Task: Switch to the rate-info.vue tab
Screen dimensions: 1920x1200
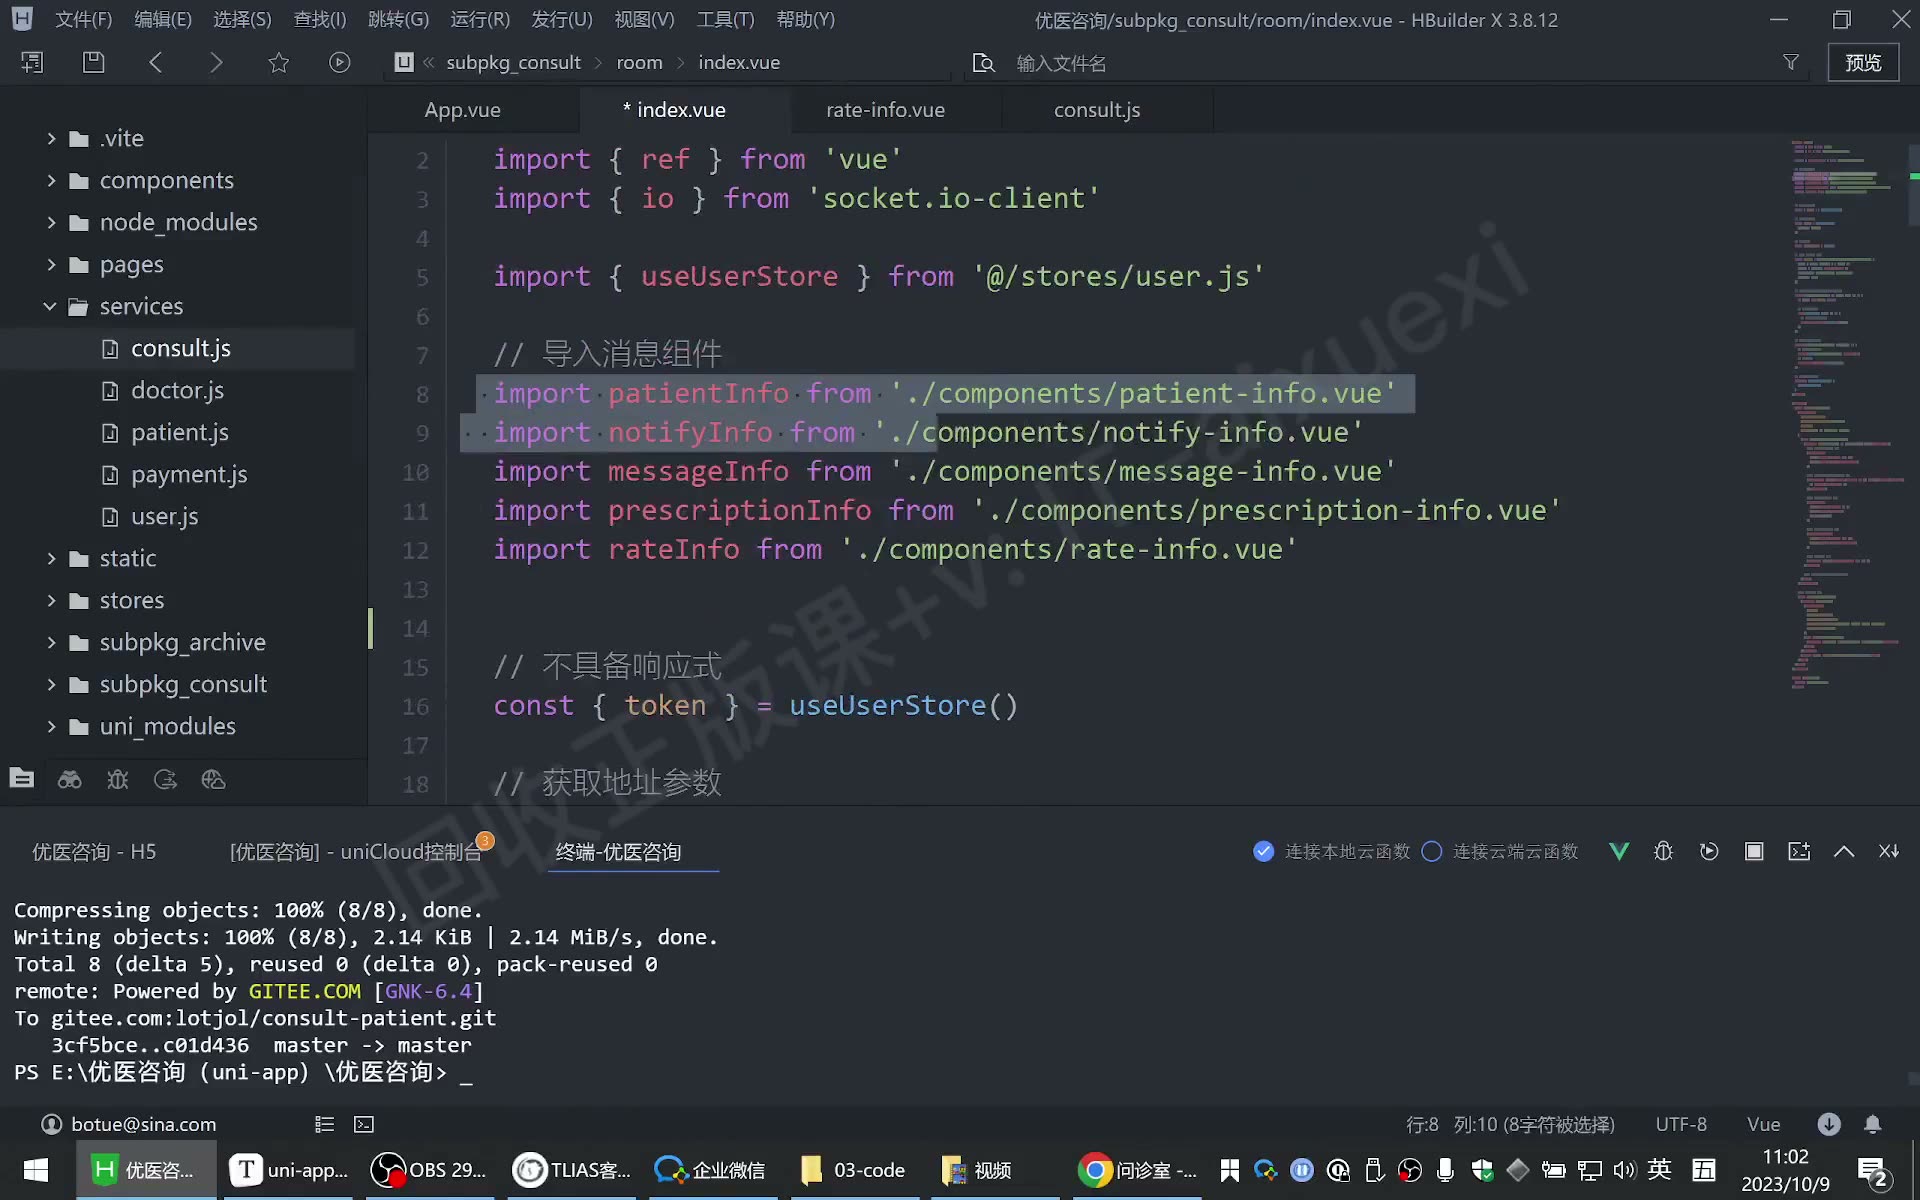Action: 885,110
